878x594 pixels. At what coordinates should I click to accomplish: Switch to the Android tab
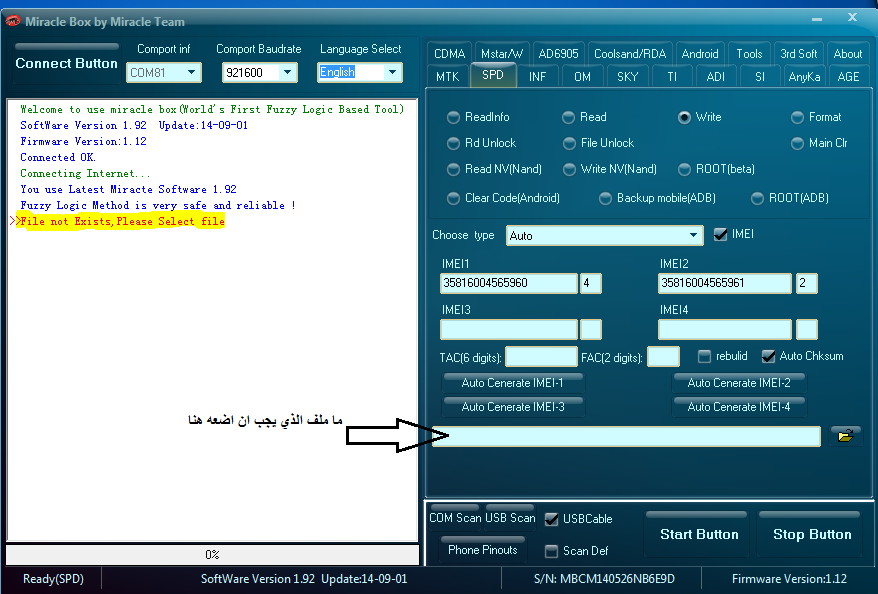pos(700,54)
